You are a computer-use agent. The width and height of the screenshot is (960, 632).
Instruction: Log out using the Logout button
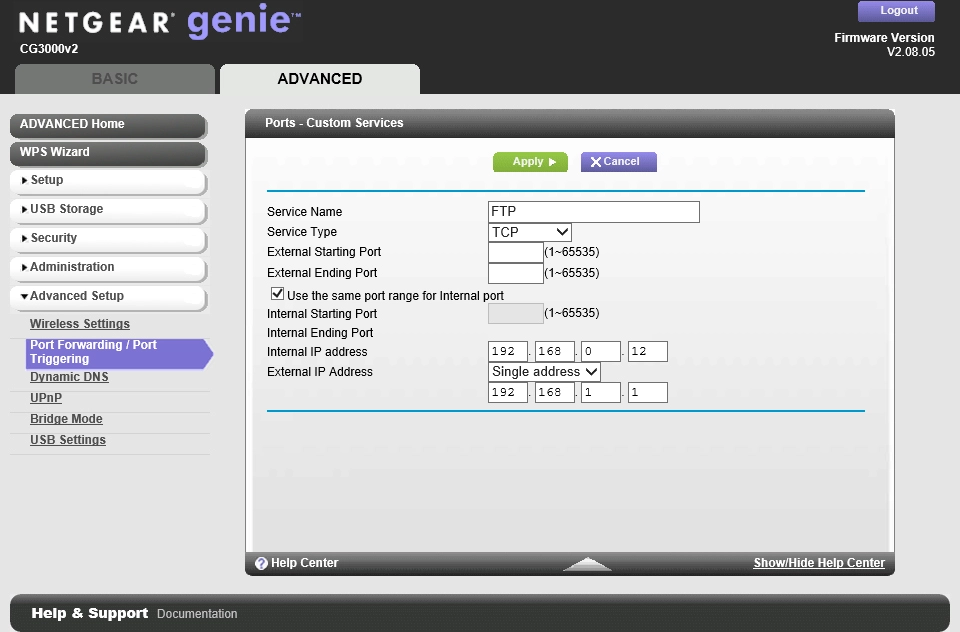coord(898,11)
